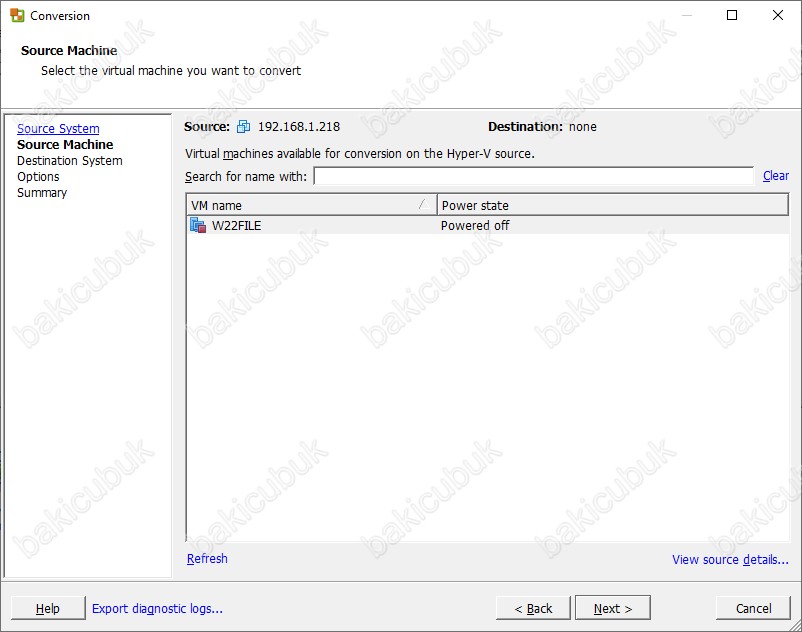The height and width of the screenshot is (632, 802).
Task: Select Options step in sidebar
Action: point(38,177)
